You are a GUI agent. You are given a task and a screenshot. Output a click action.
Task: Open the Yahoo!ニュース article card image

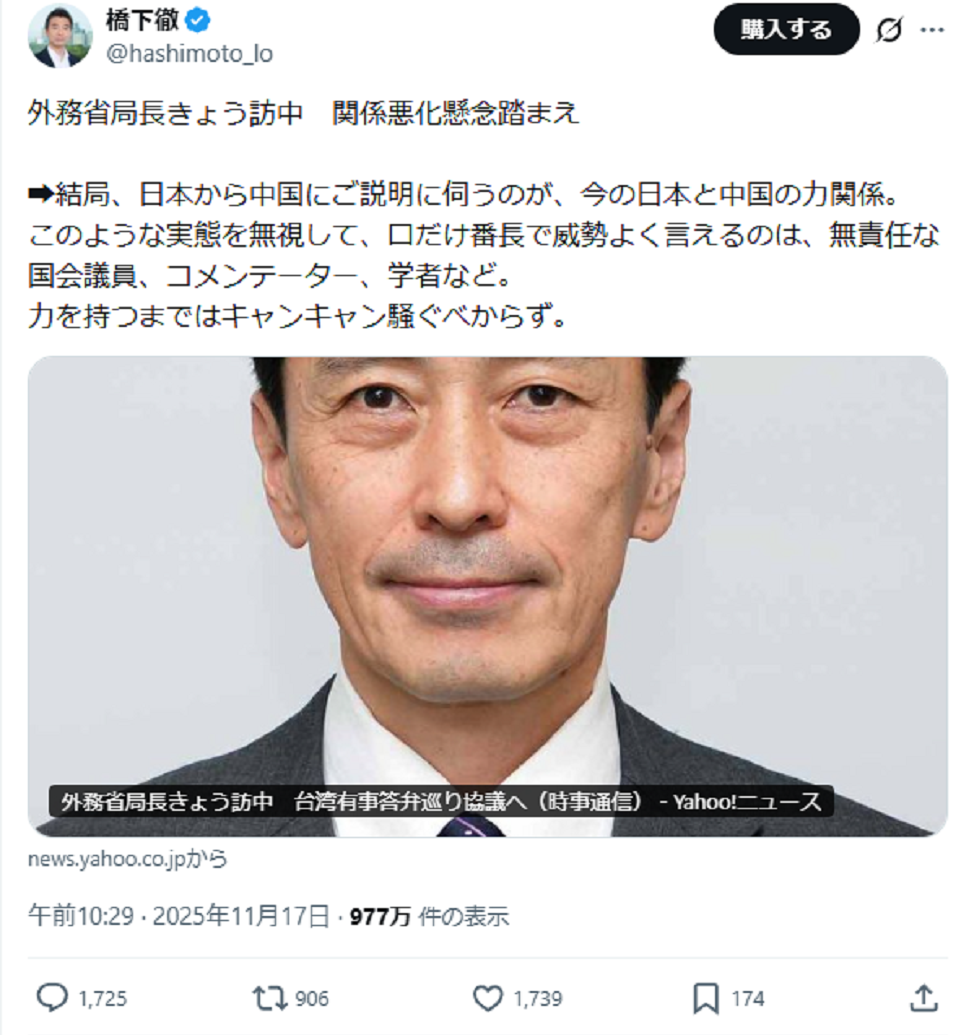click(x=488, y=596)
